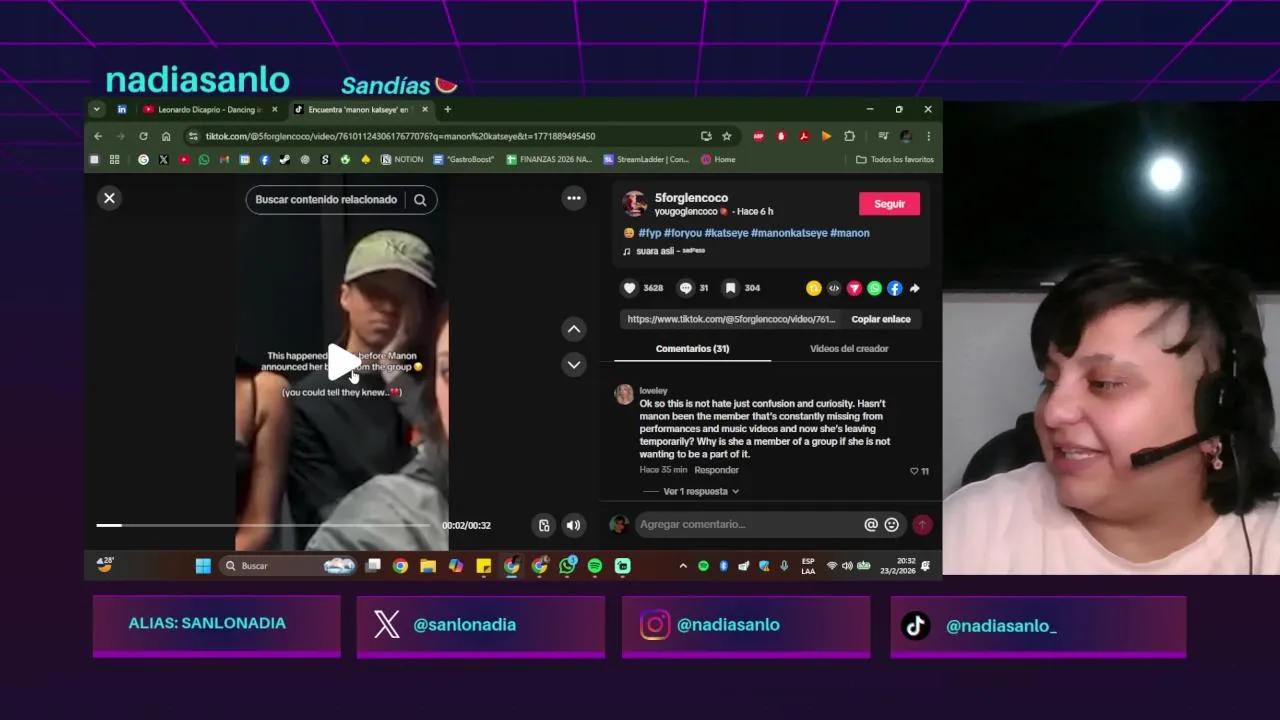
Task: Open the three-dot video options menu
Action: coord(574,198)
